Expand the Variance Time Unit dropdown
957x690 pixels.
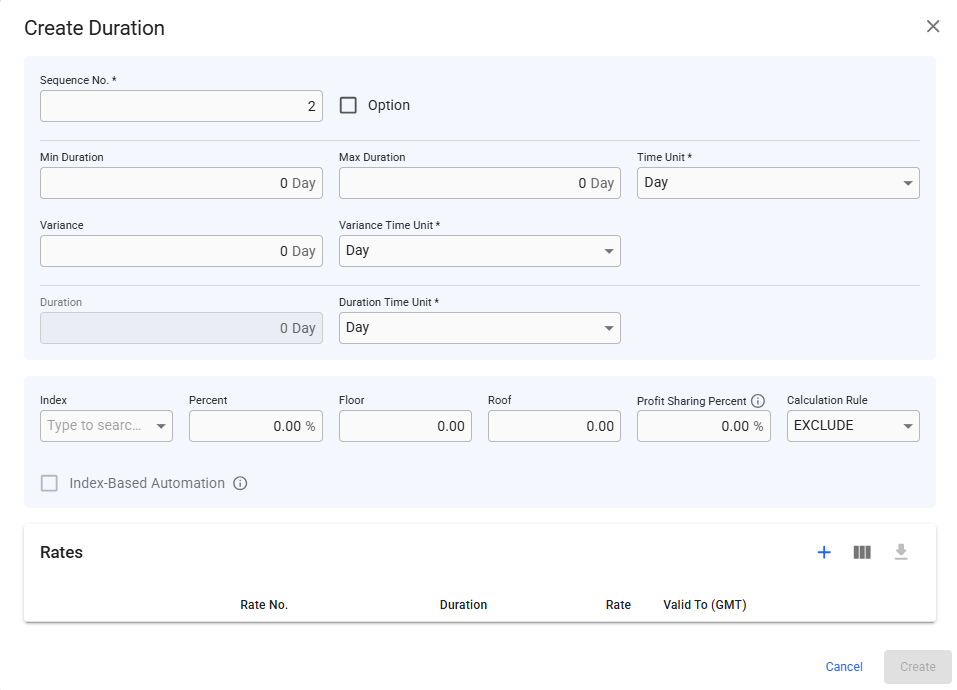tap(479, 251)
